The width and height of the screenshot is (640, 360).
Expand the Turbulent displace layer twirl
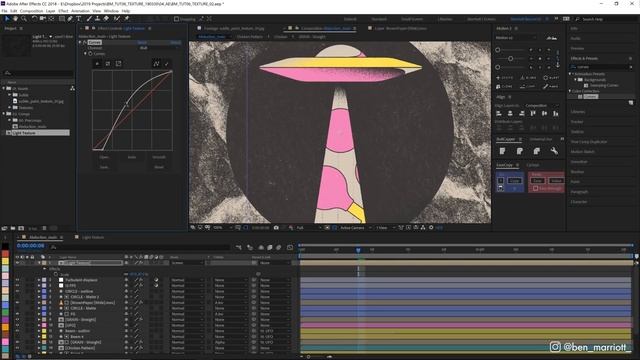click(39, 280)
